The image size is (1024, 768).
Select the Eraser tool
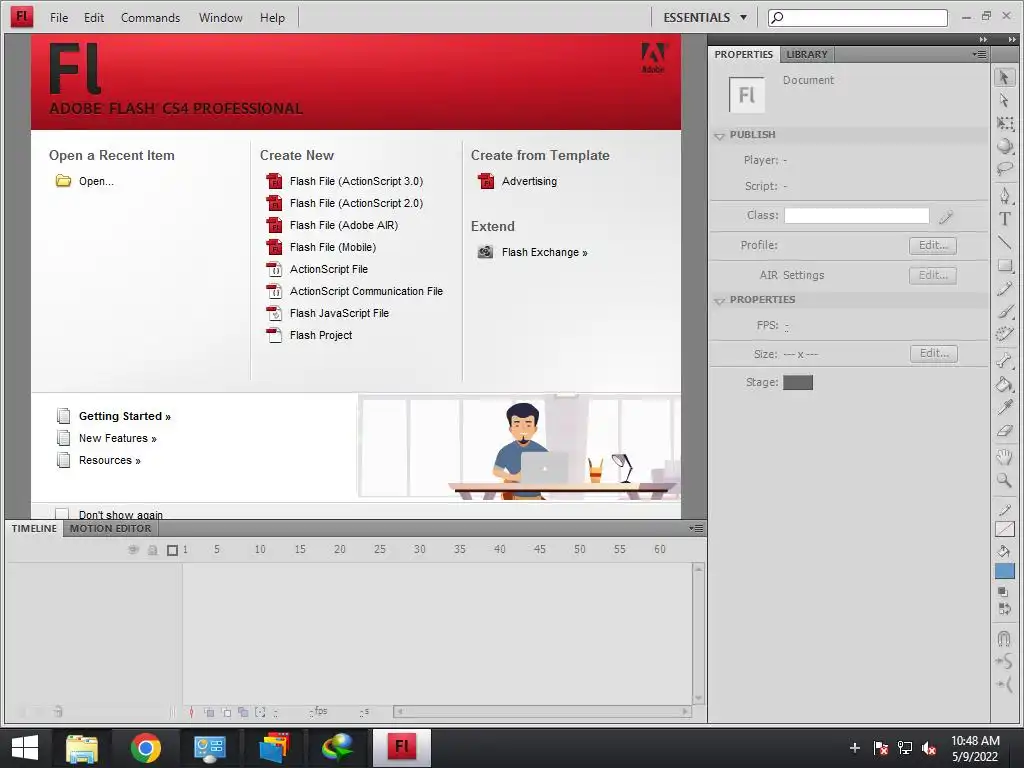tap(1004, 430)
